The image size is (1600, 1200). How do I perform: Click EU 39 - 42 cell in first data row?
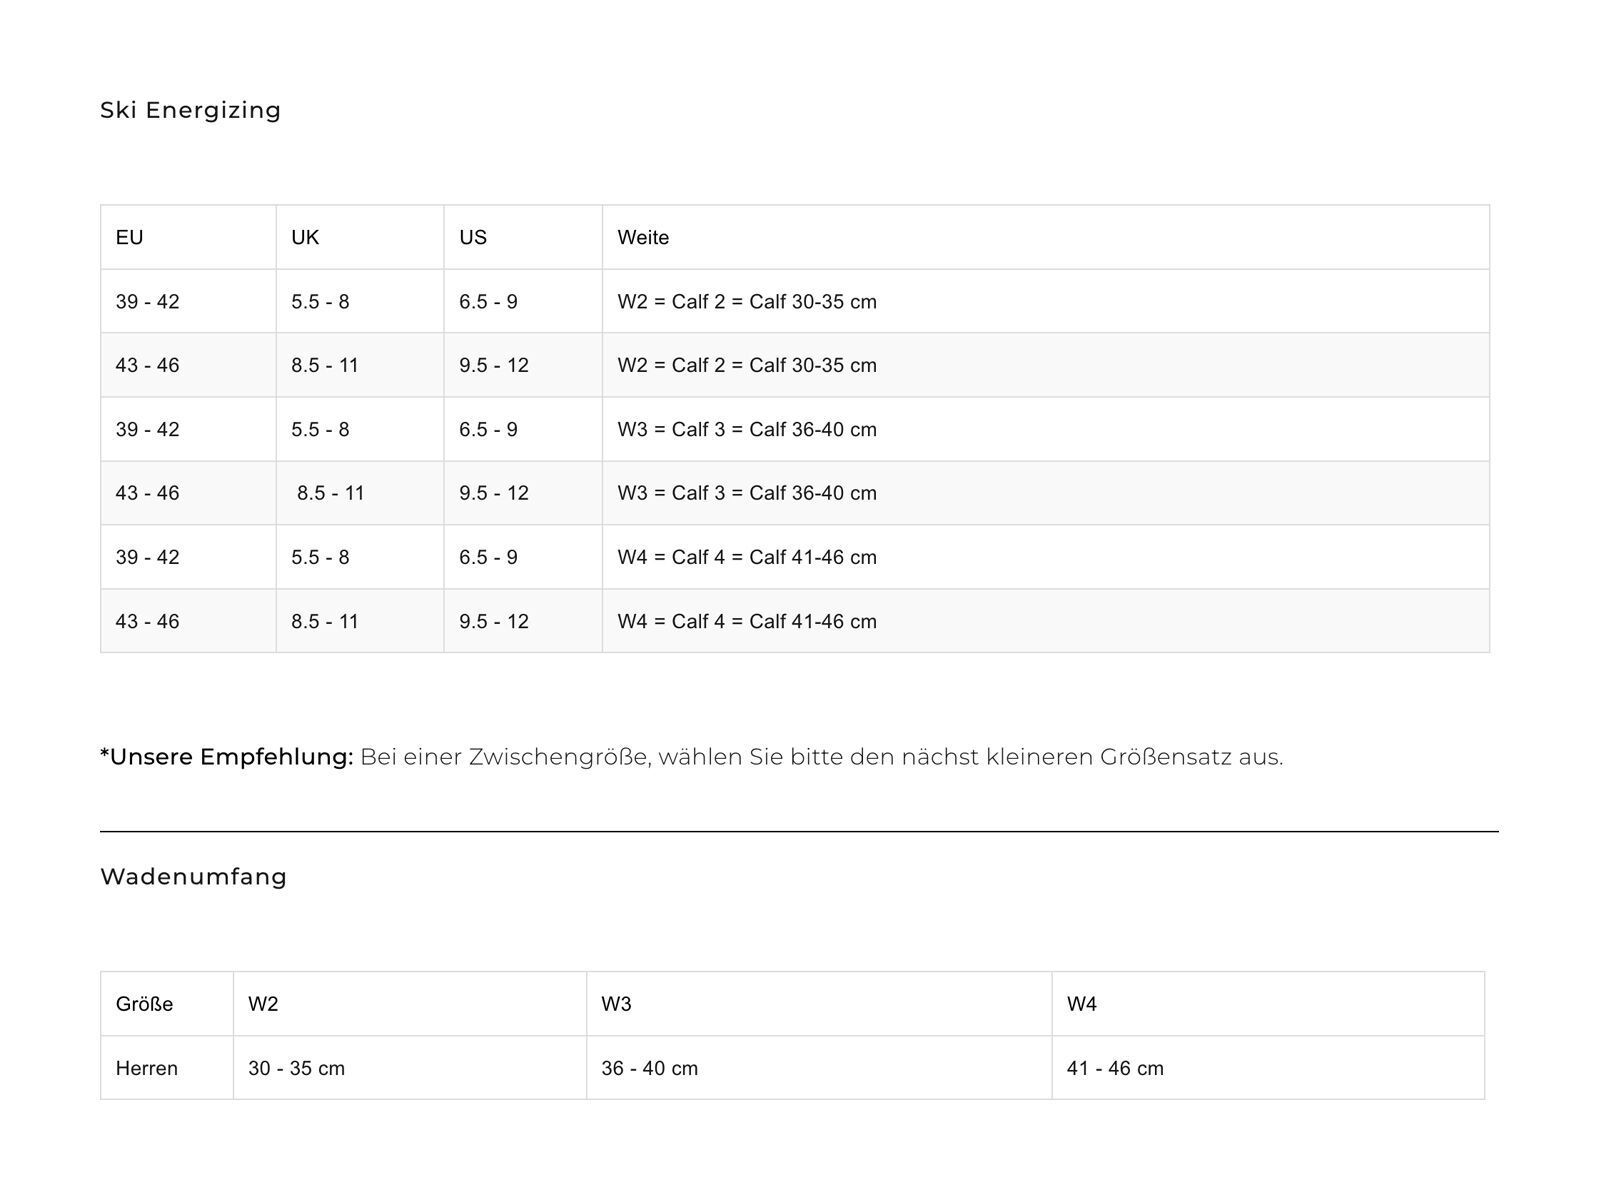(148, 302)
